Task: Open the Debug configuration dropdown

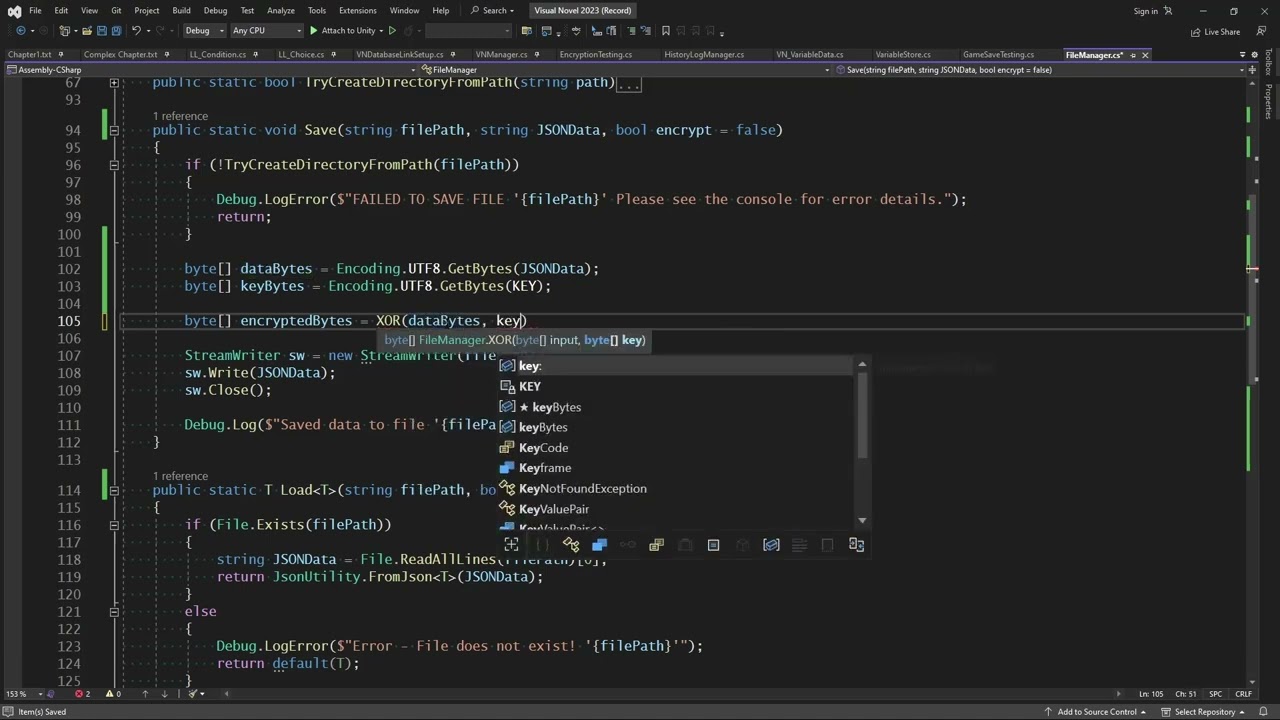Action: point(204,31)
